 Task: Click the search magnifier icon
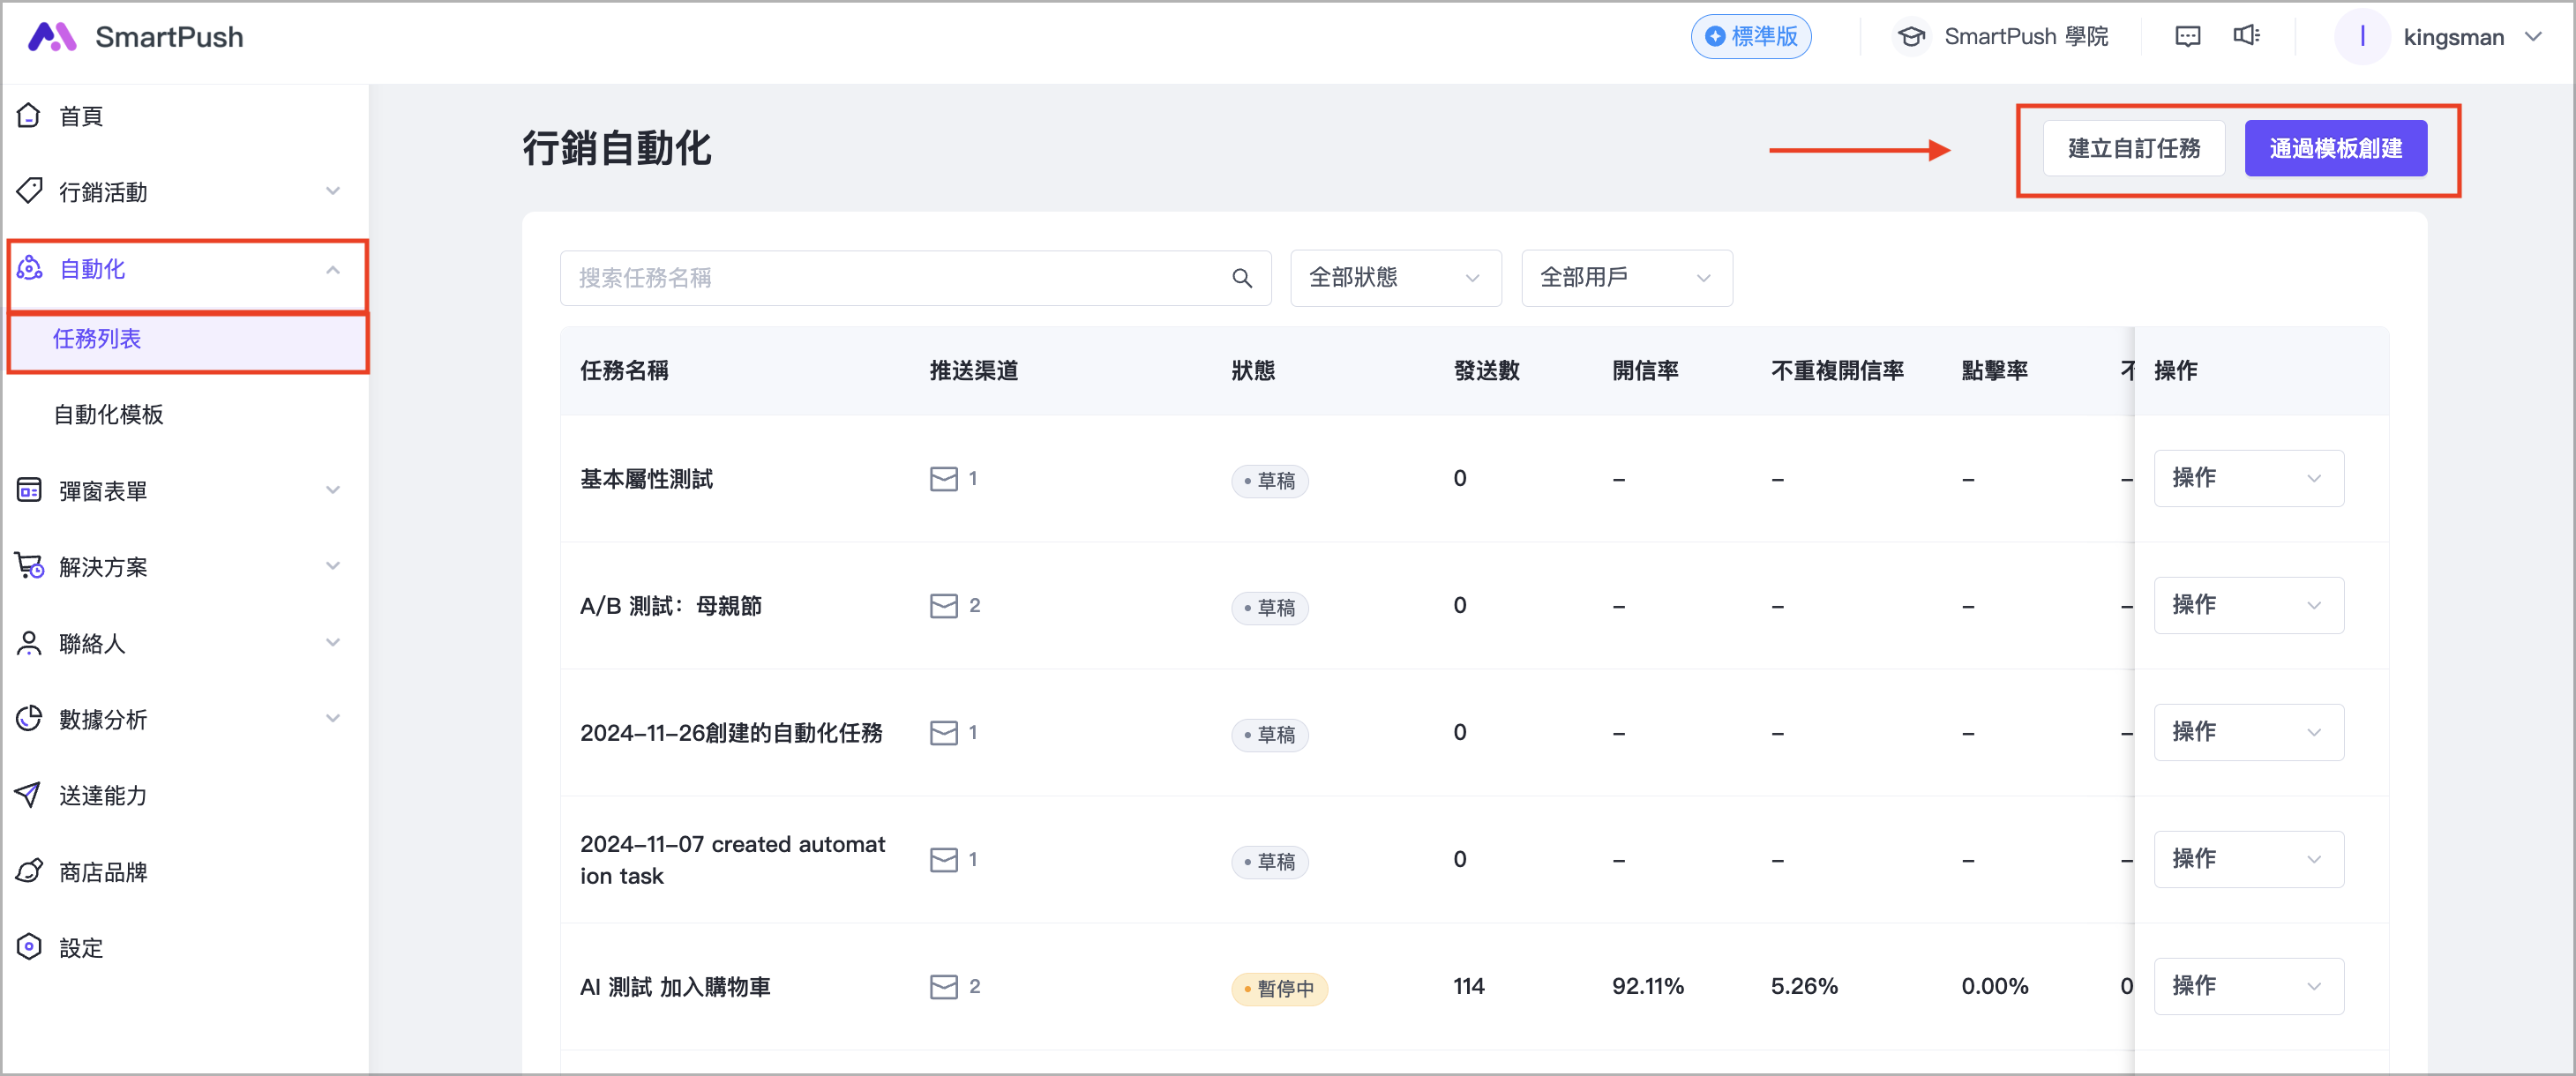(1241, 278)
